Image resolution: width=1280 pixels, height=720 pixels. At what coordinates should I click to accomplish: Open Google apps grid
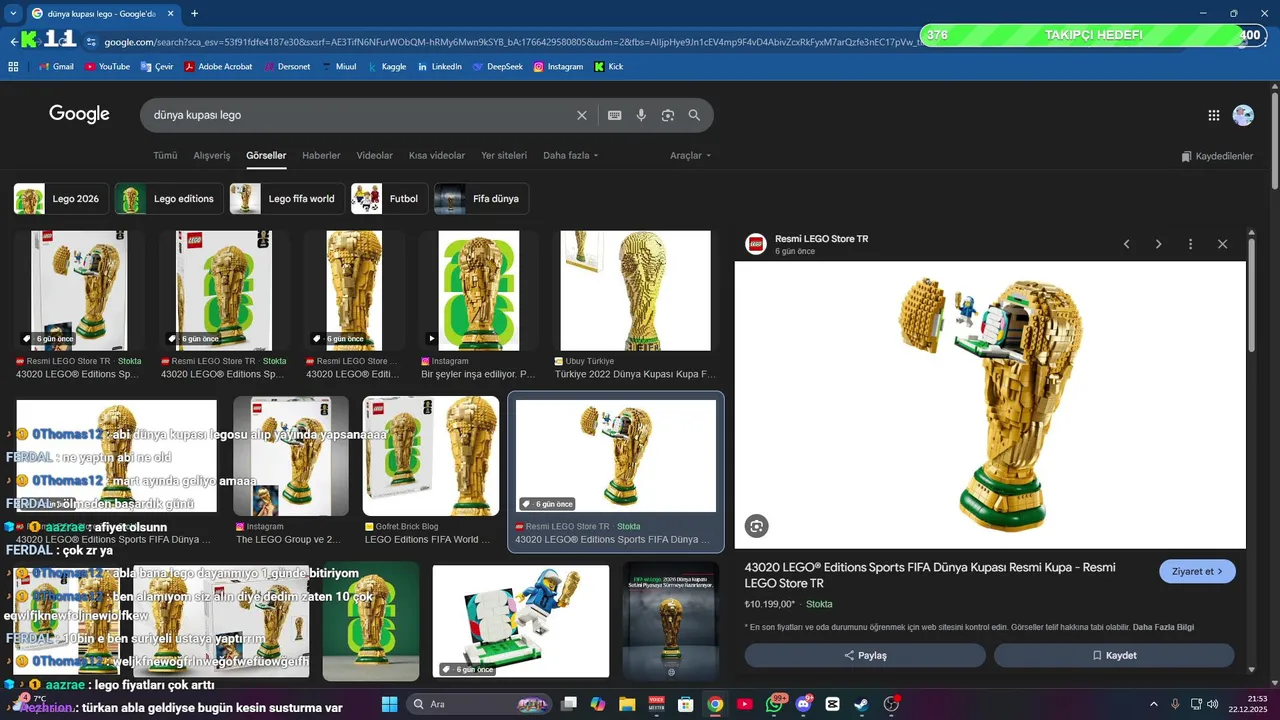point(1214,115)
